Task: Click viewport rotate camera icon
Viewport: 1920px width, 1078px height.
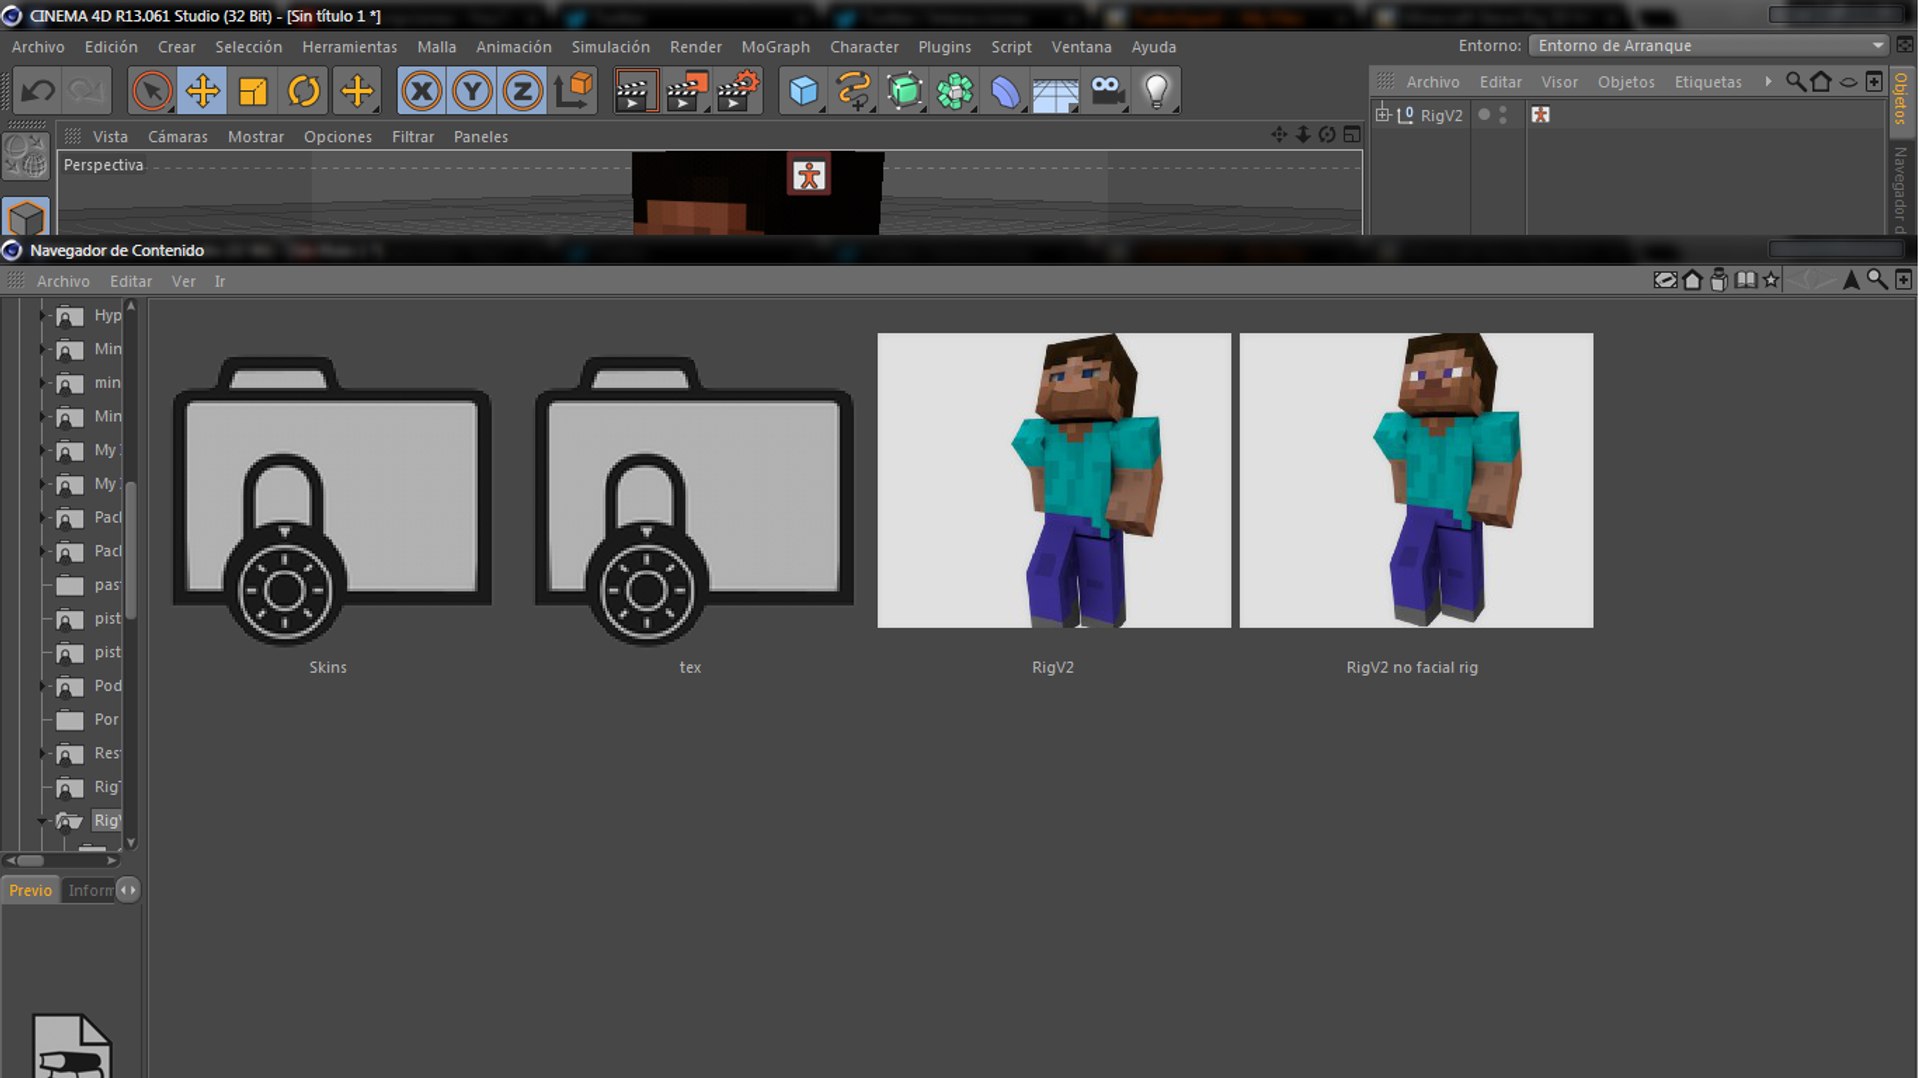Action: [x=1327, y=135]
